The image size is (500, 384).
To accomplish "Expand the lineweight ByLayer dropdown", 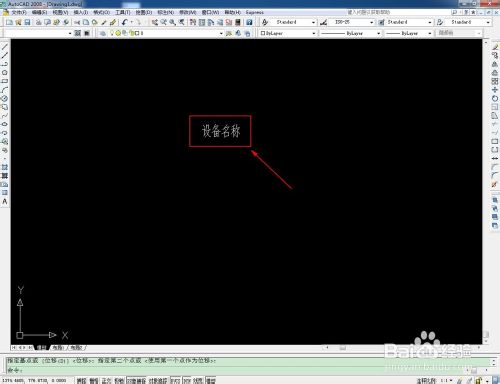I will coord(430,33).
